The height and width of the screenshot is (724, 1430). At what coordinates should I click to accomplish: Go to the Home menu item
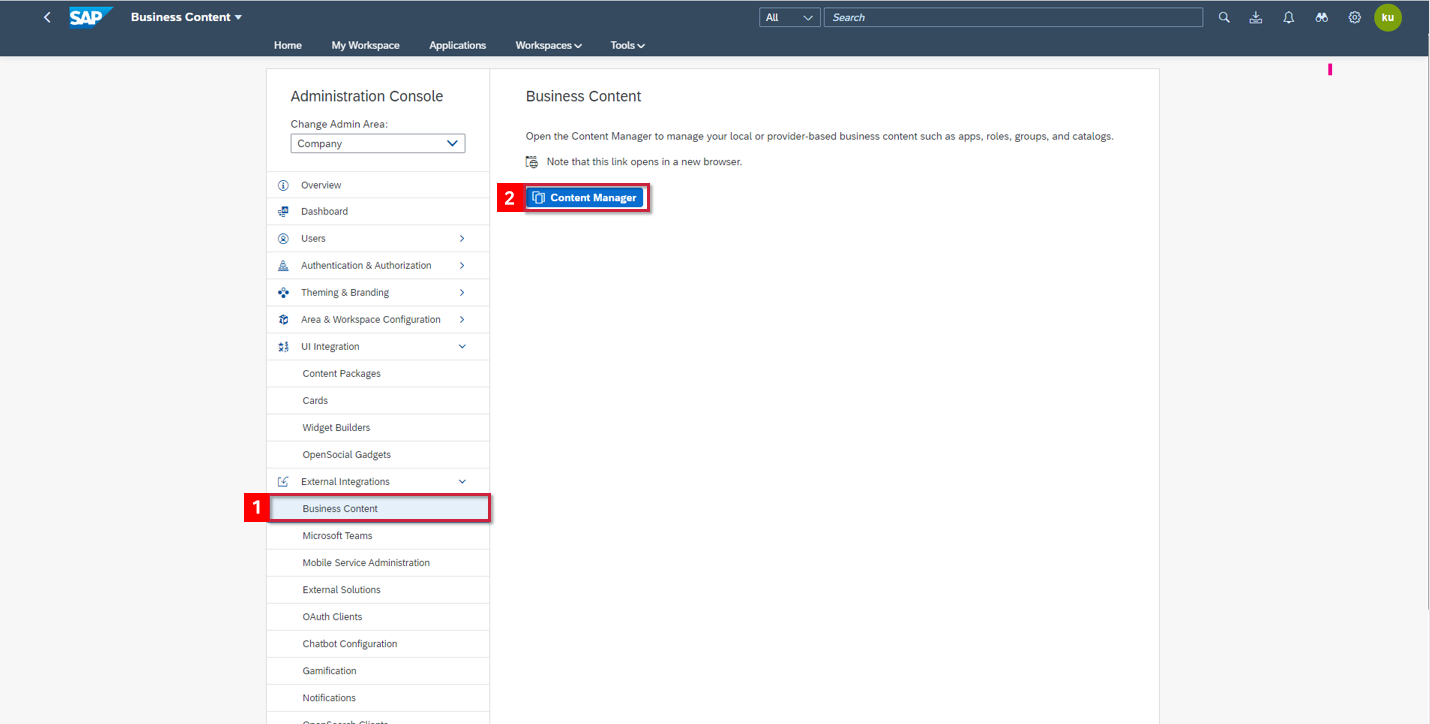coord(288,45)
